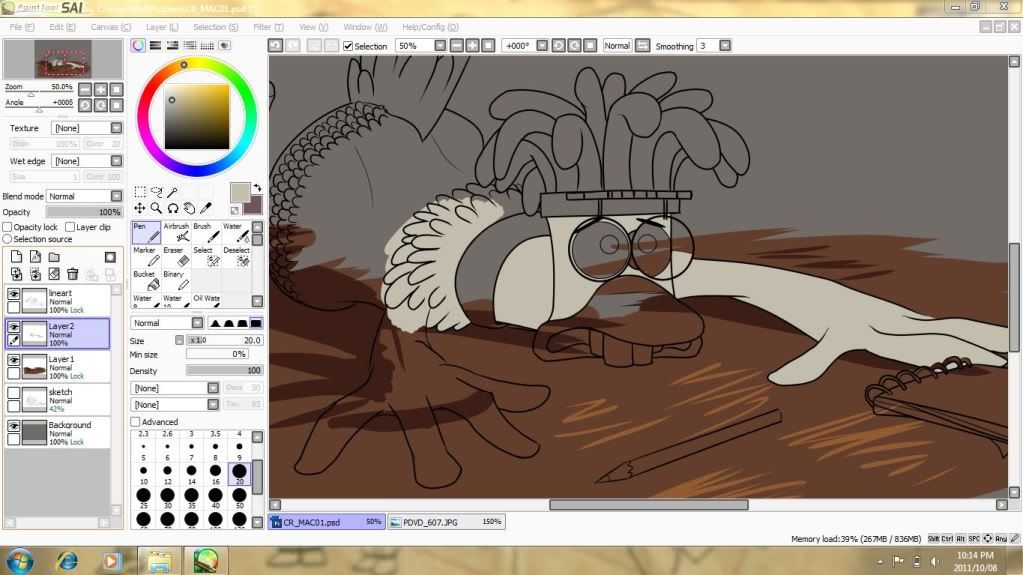Select the Airbrush tool
1023x575 pixels.
tap(176, 233)
